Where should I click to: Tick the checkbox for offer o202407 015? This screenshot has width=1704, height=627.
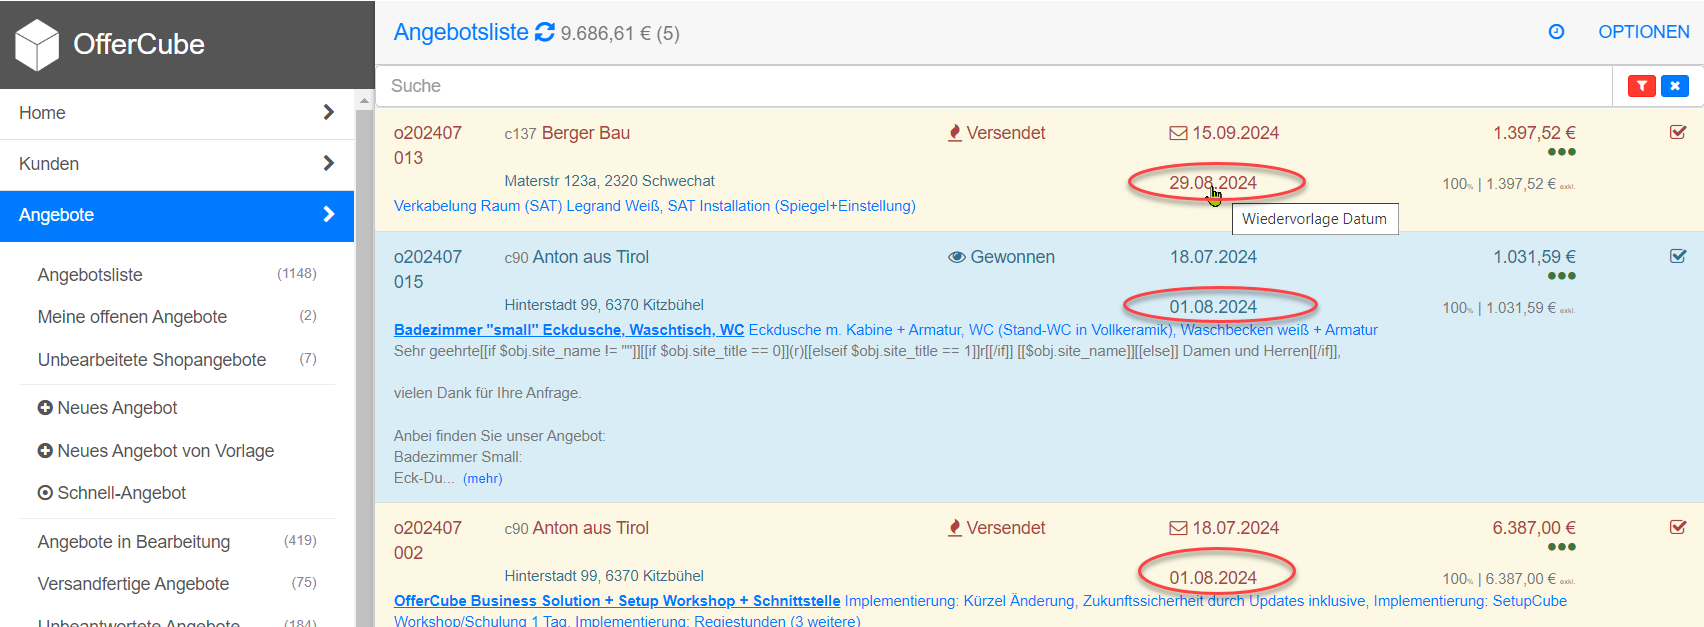(1678, 256)
